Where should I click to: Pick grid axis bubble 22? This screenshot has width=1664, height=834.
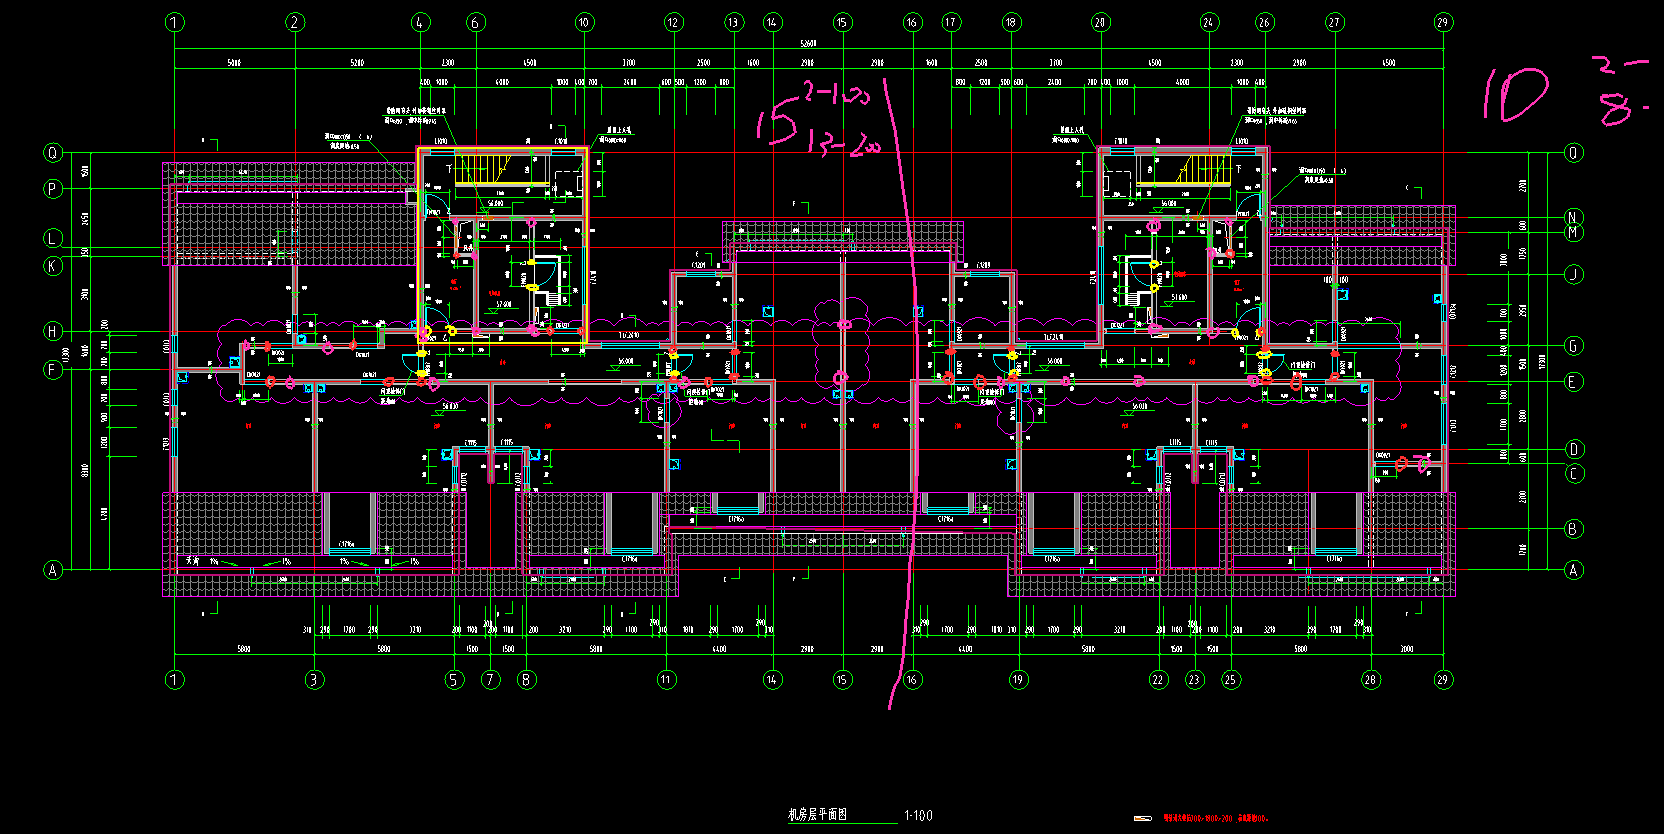1158,680
